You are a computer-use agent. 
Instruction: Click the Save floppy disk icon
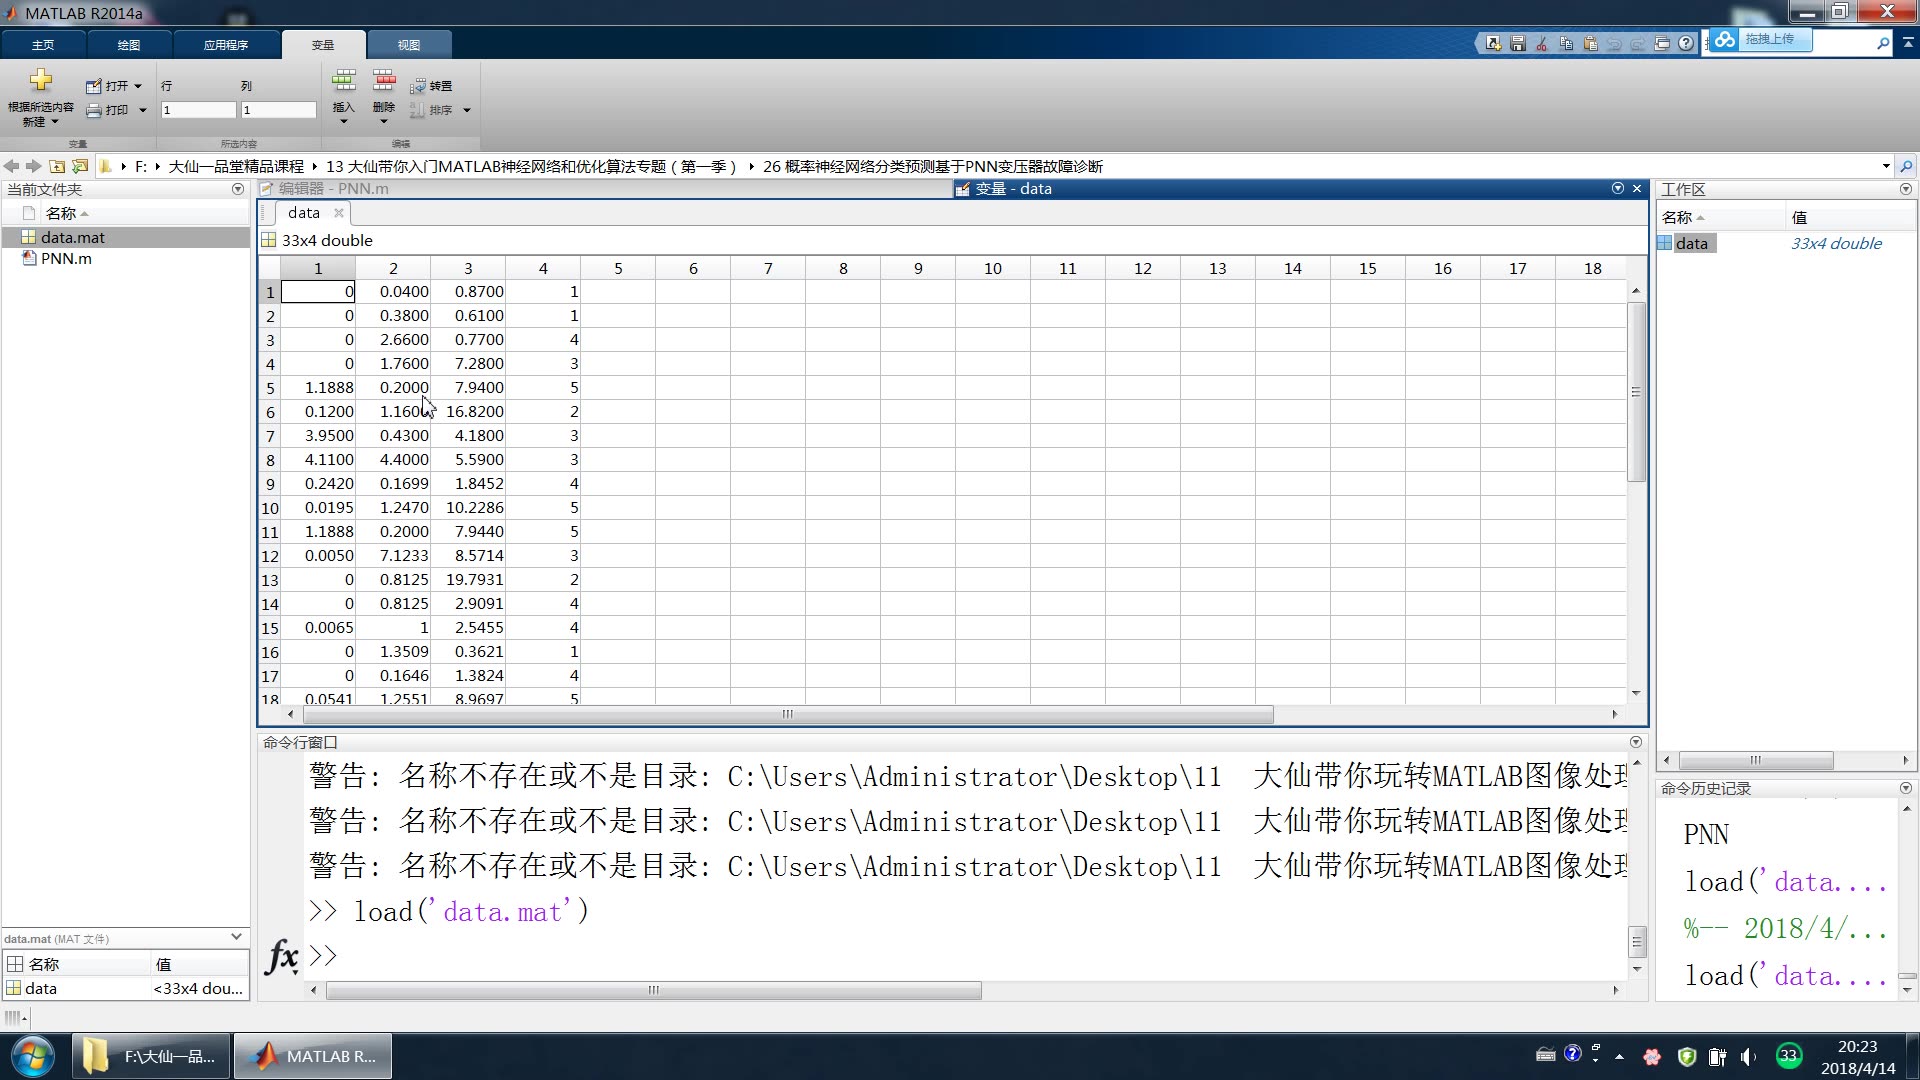(1518, 43)
